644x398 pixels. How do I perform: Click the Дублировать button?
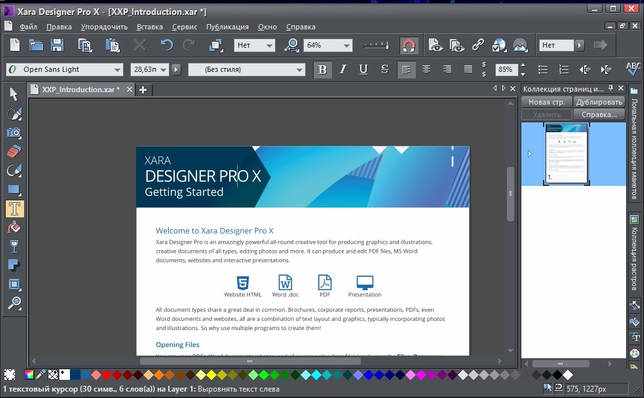click(599, 102)
